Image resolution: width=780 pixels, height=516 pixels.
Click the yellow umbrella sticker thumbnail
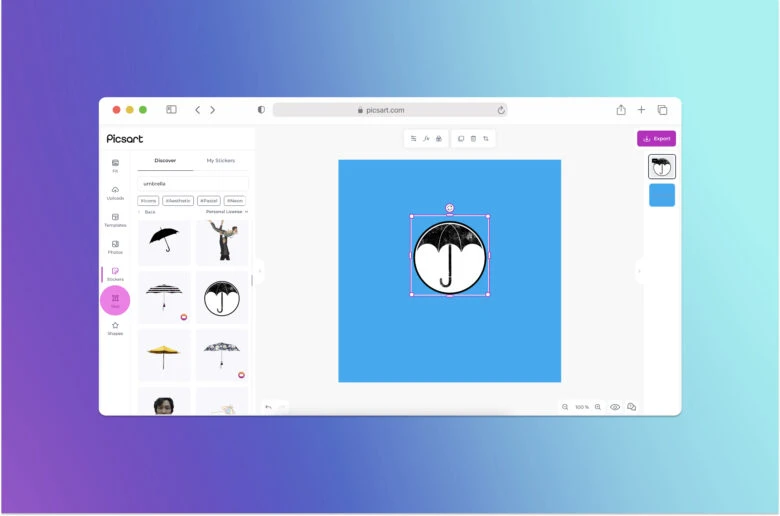coord(164,355)
